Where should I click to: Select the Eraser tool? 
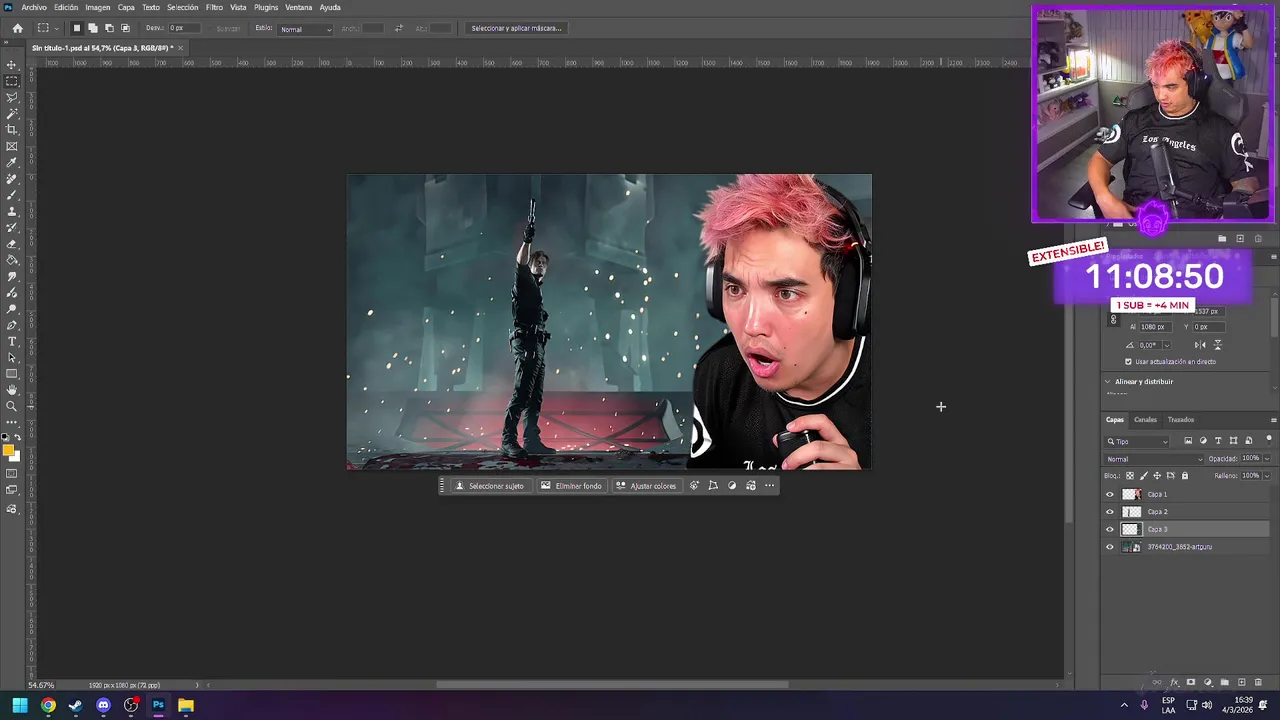point(12,244)
